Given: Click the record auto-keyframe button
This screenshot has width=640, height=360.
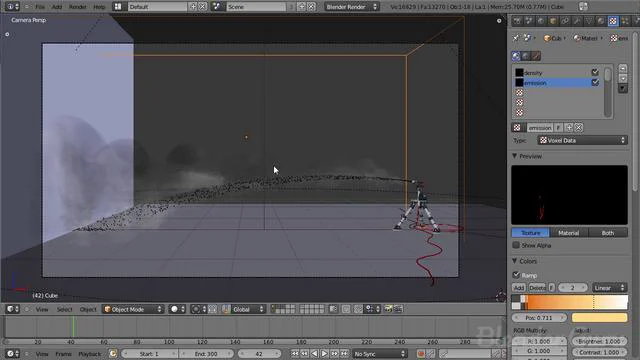Looking at the screenshot, I should (421, 353).
